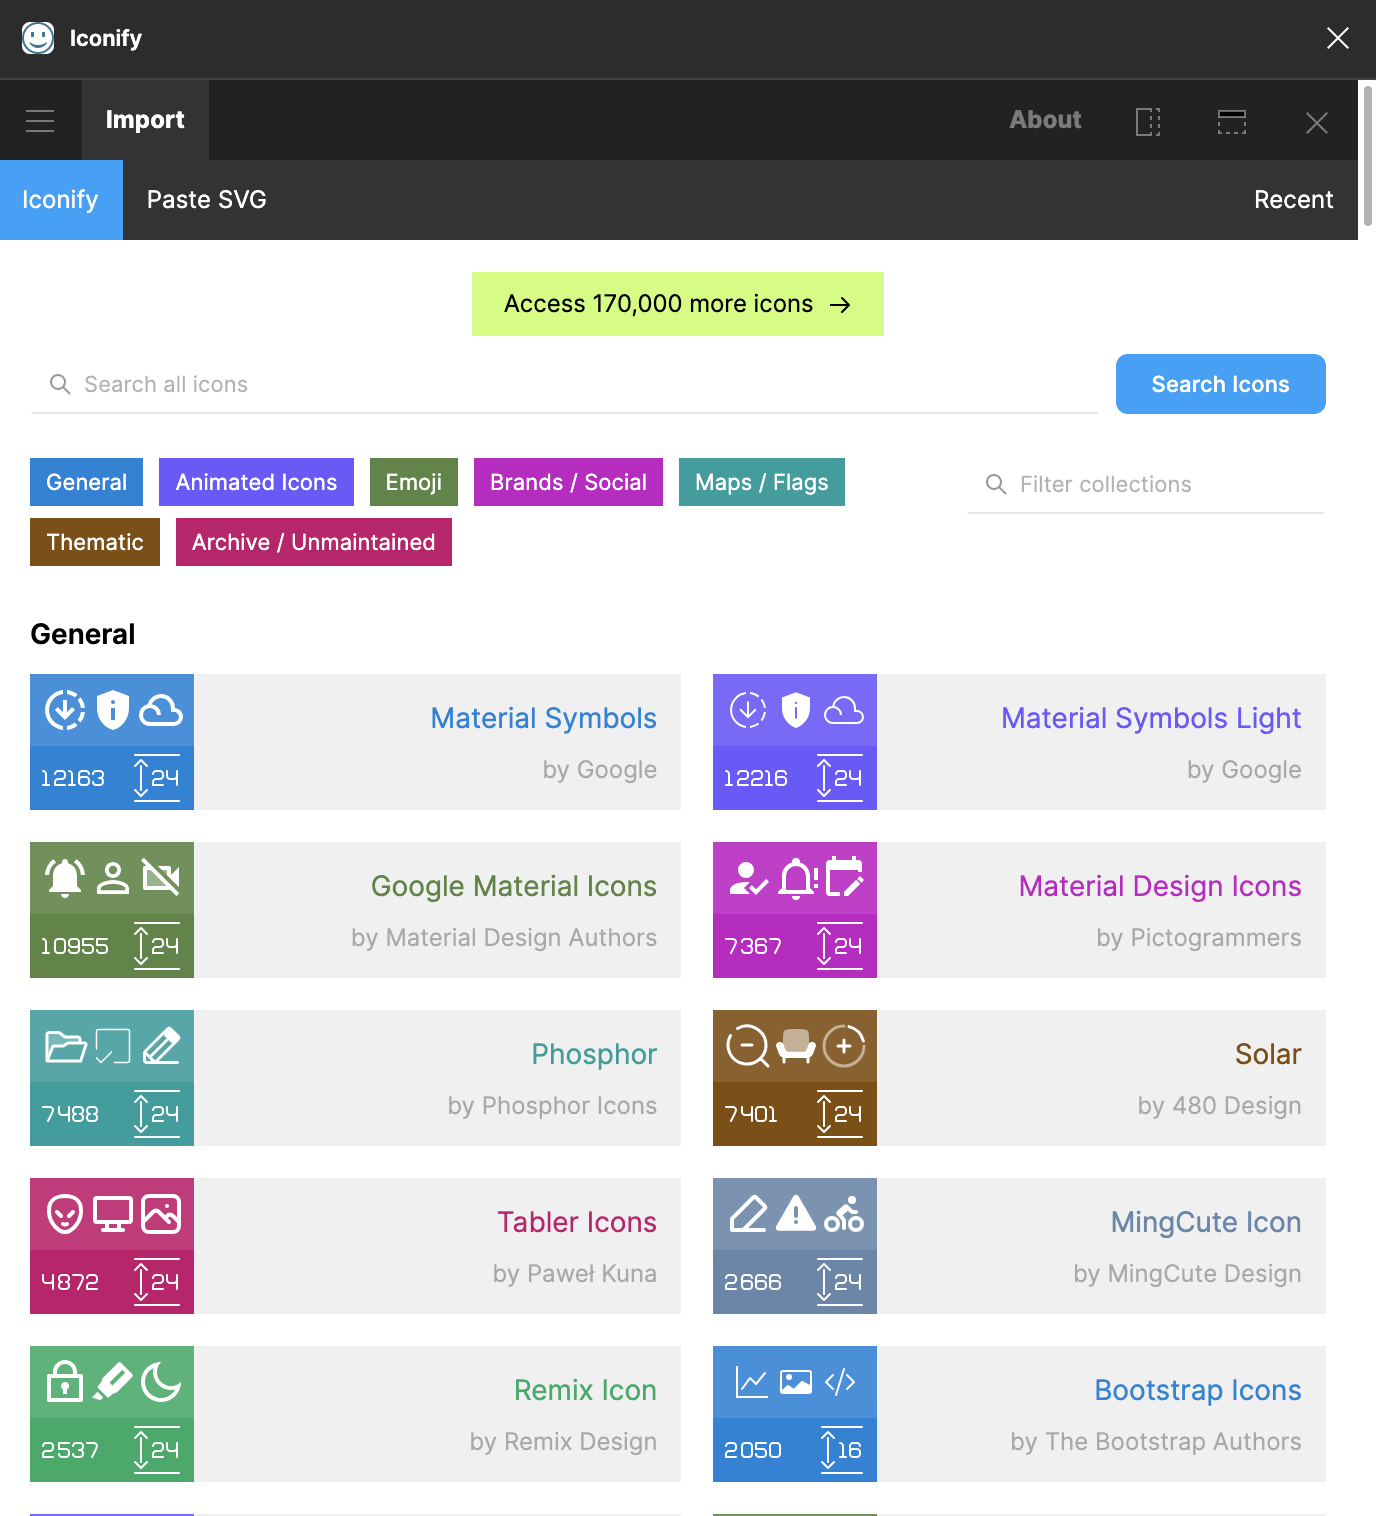Open the Material Symbols Light collection
This screenshot has height=1516, width=1376.
click(x=1151, y=718)
